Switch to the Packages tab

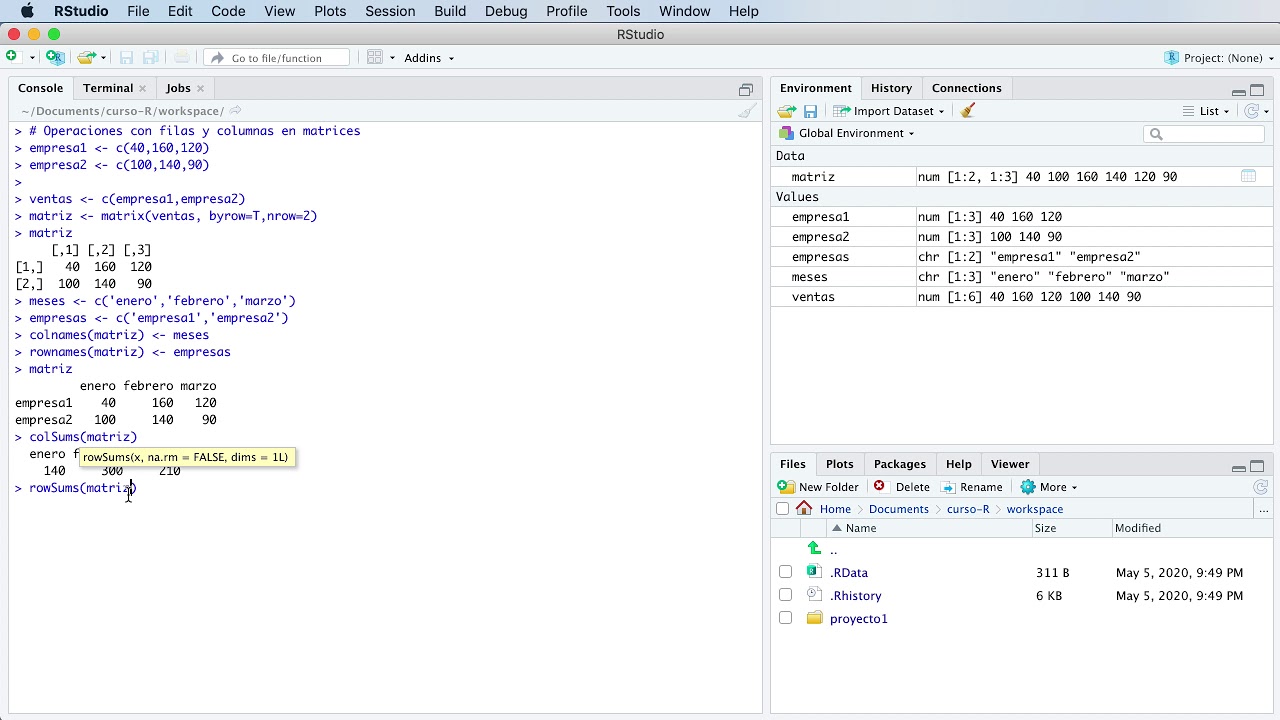coord(900,464)
